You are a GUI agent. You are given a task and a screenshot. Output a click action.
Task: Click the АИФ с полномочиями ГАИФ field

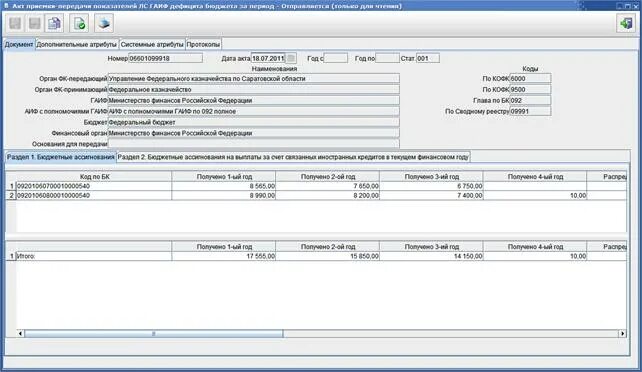click(x=253, y=111)
